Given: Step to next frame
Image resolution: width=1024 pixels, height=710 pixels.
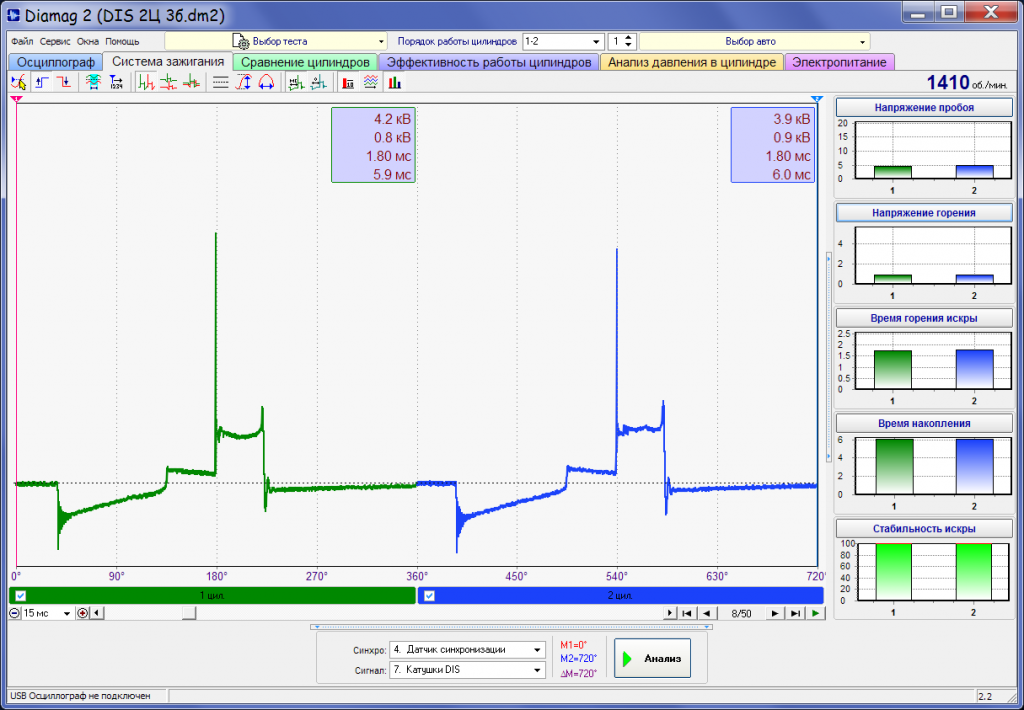Looking at the screenshot, I should [x=775, y=613].
